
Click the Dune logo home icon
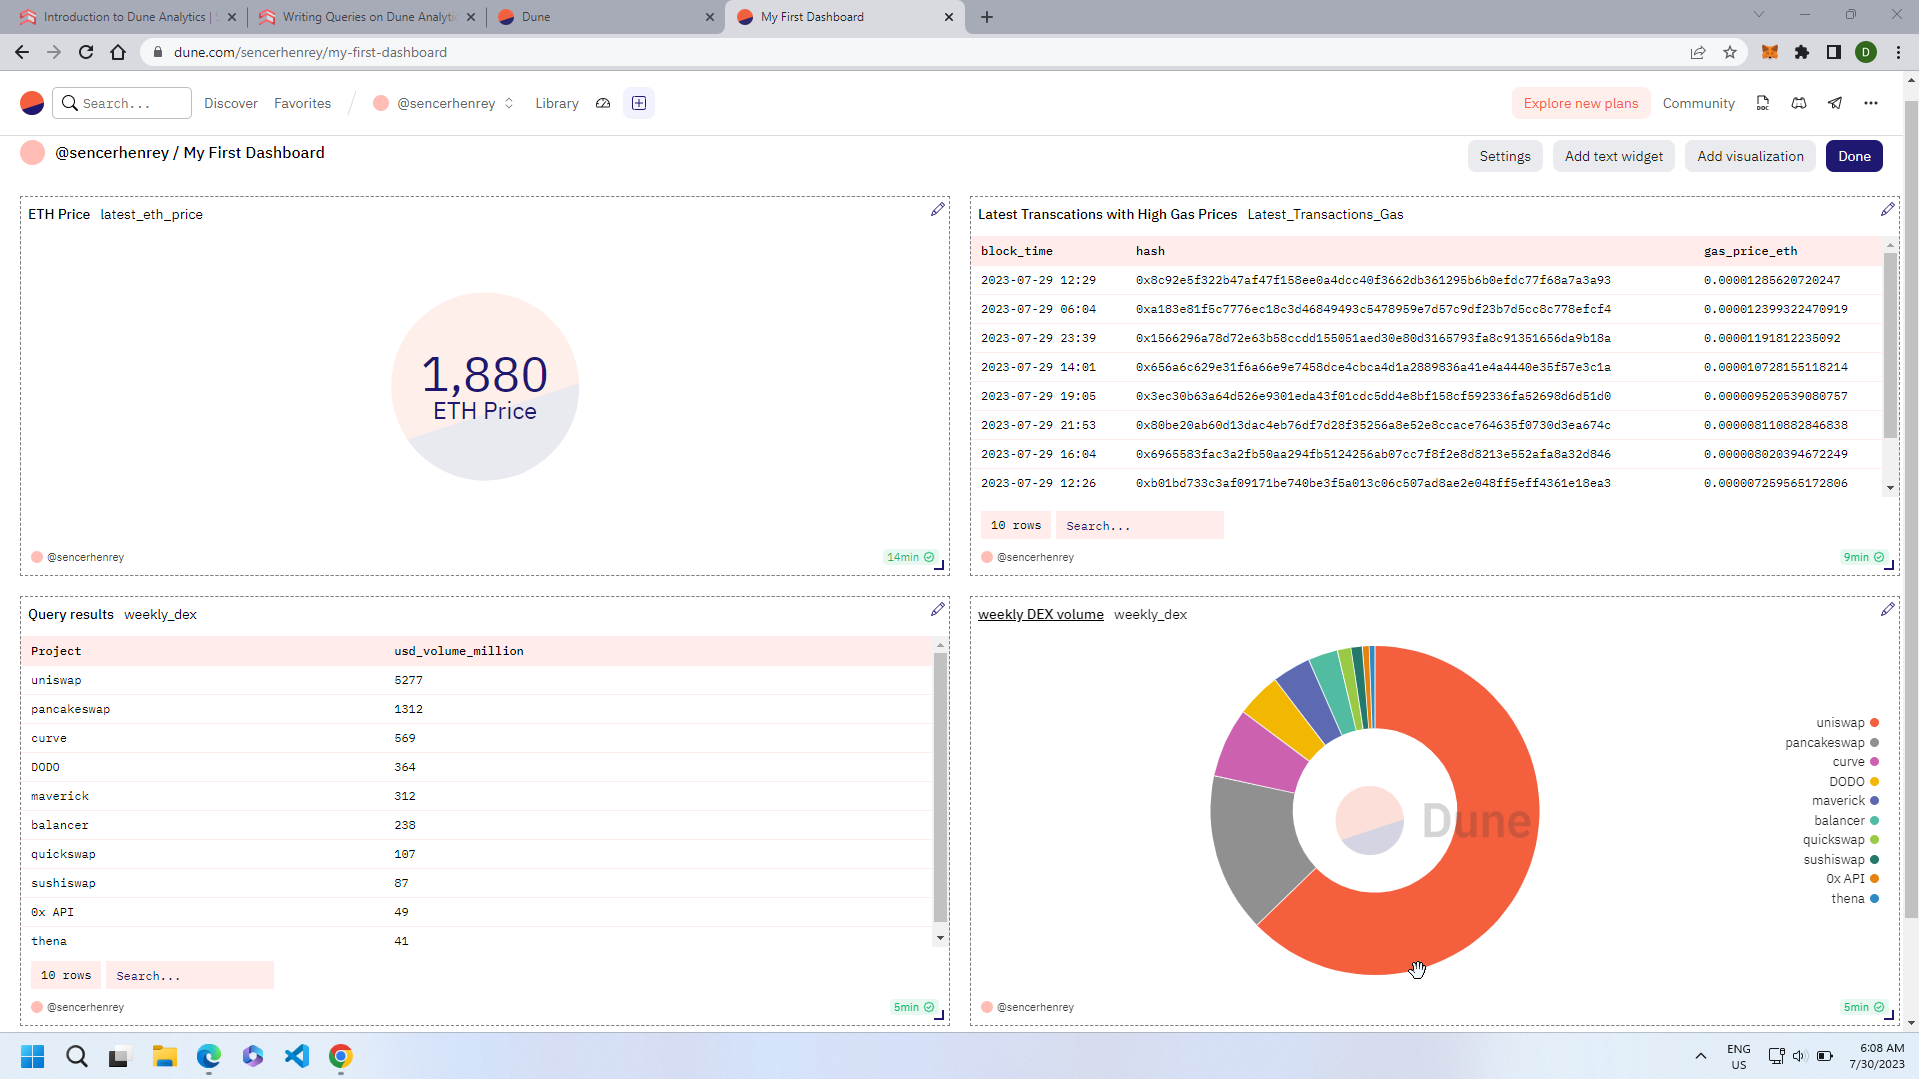pos(32,103)
